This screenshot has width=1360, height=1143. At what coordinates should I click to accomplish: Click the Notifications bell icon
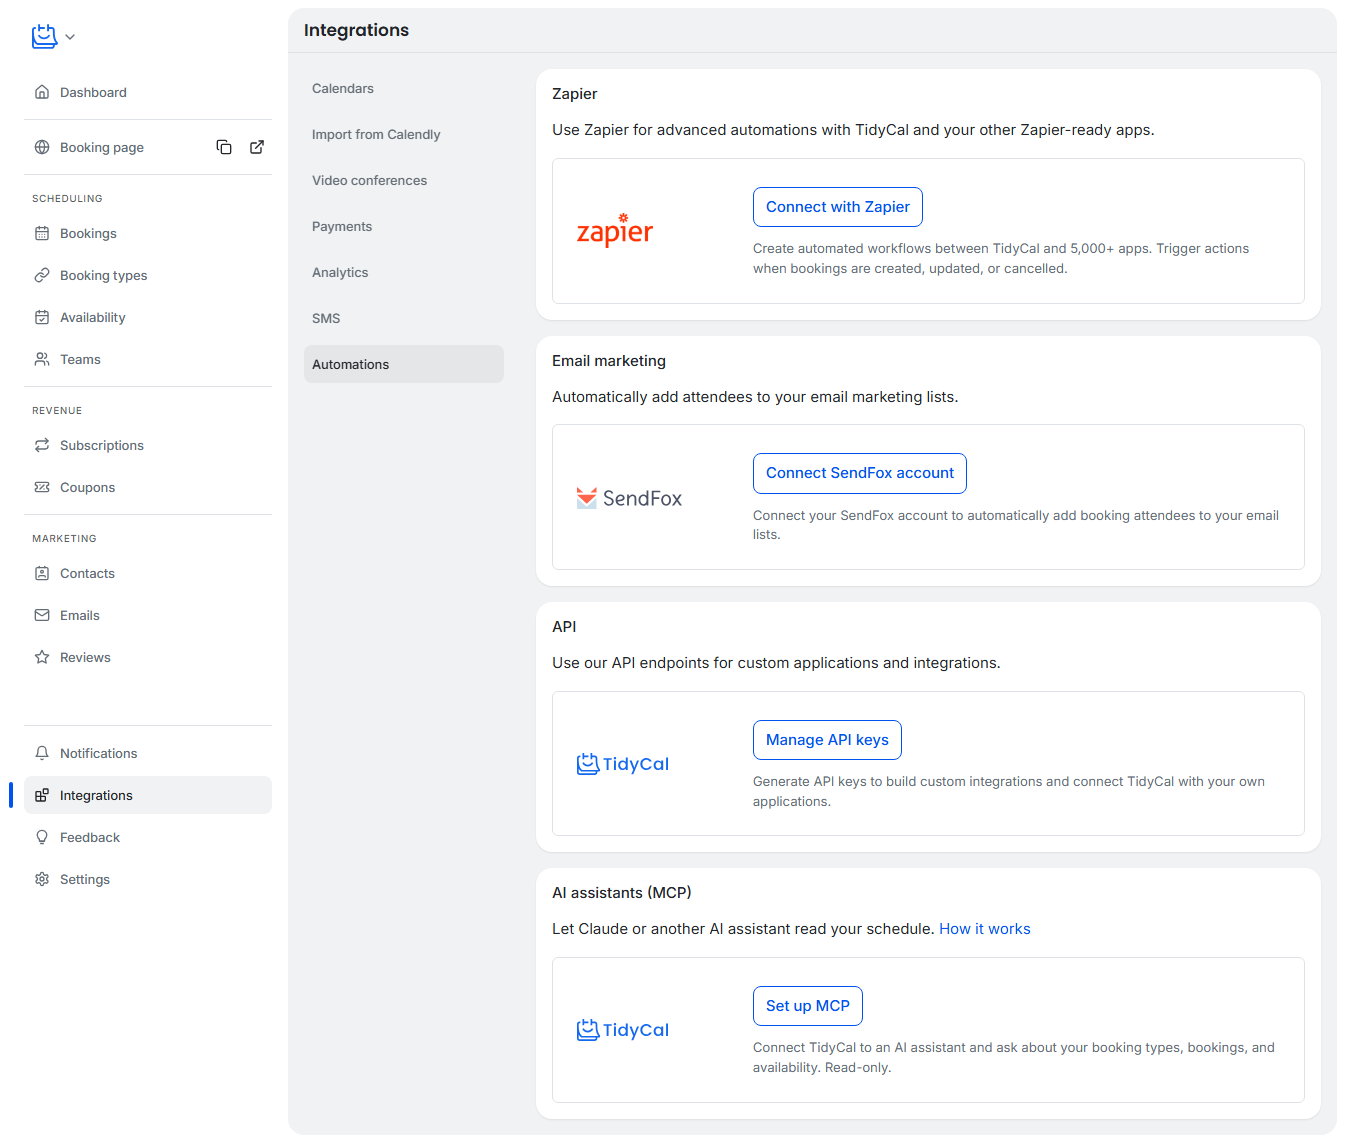click(x=42, y=753)
